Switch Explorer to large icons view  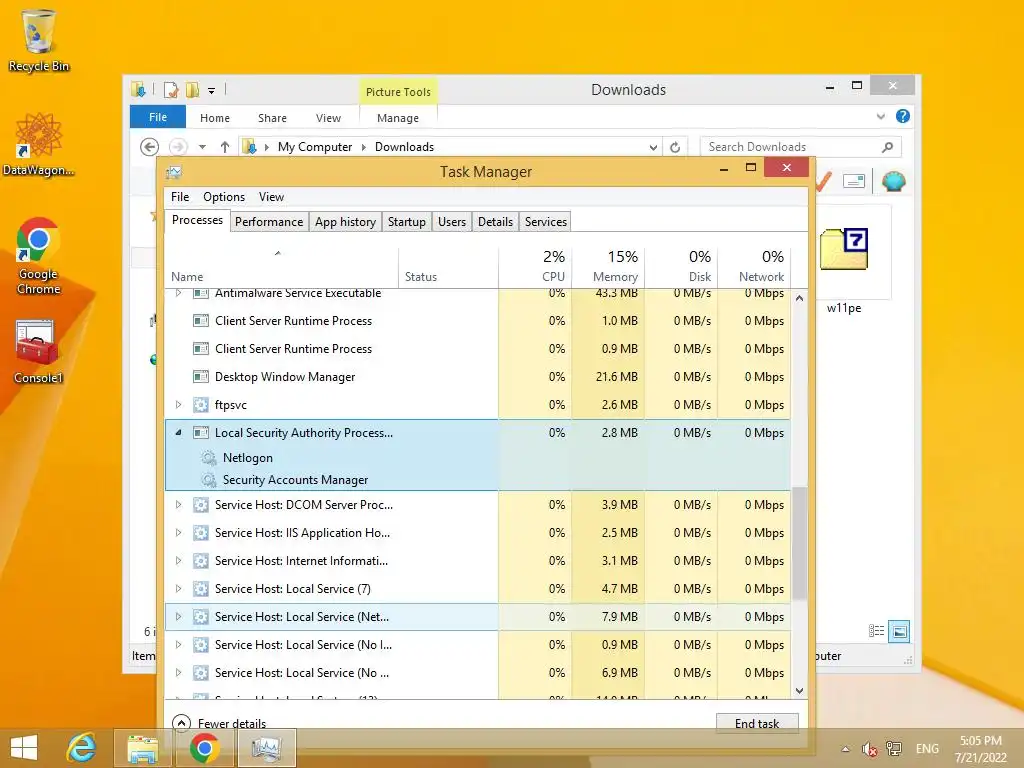click(x=899, y=631)
